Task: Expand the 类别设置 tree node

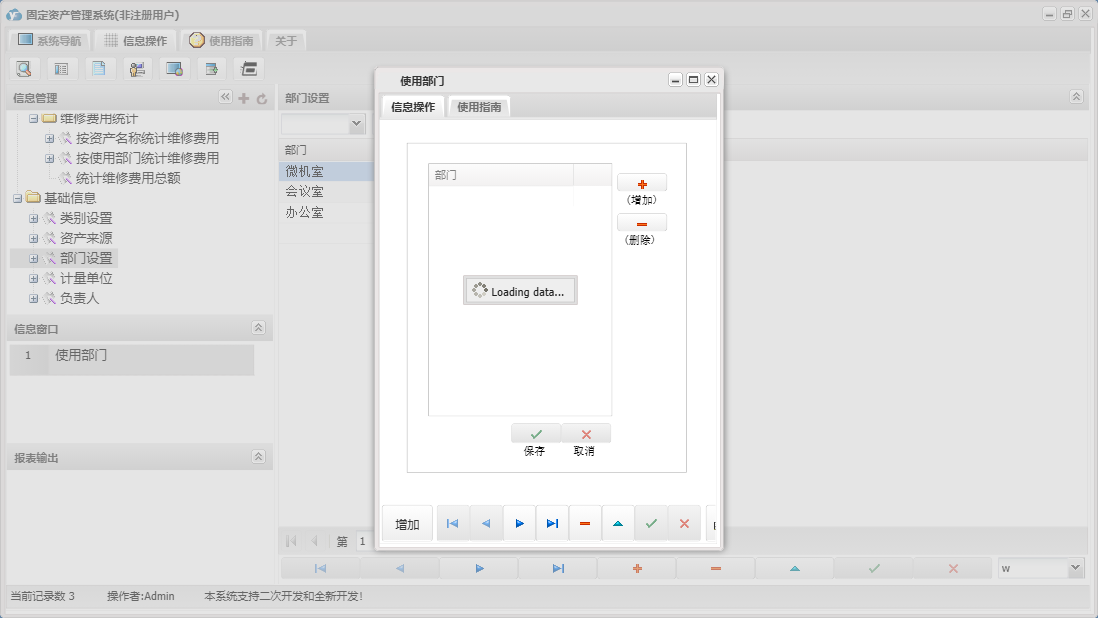Action: 34,218
